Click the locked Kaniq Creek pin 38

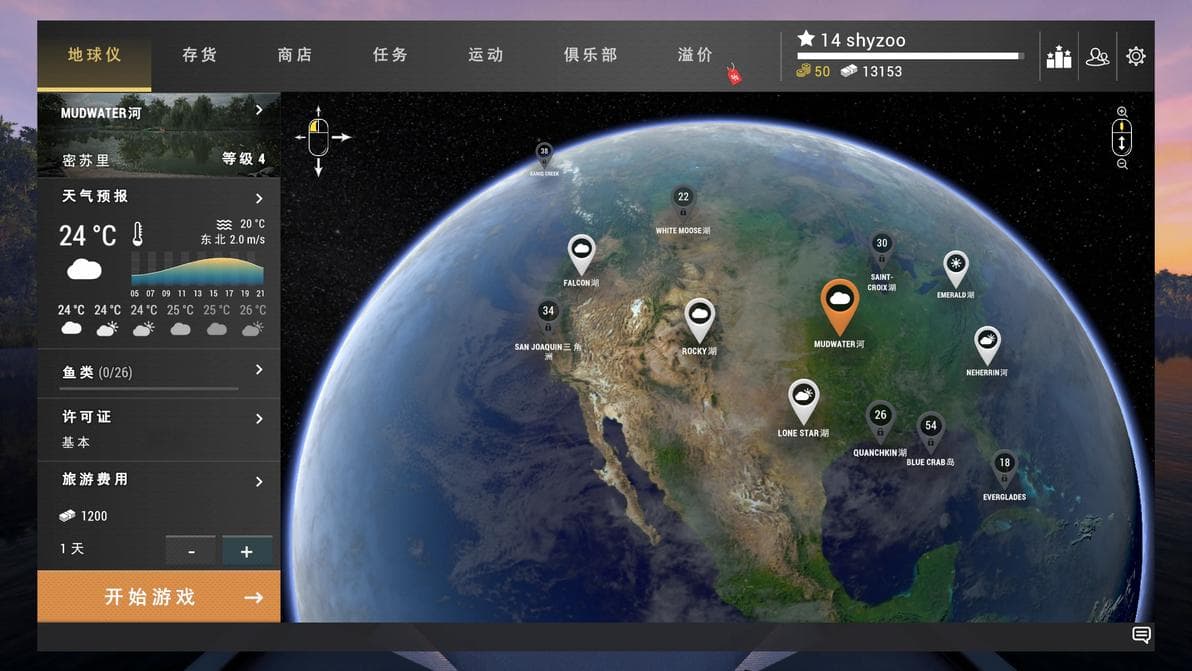click(544, 154)
